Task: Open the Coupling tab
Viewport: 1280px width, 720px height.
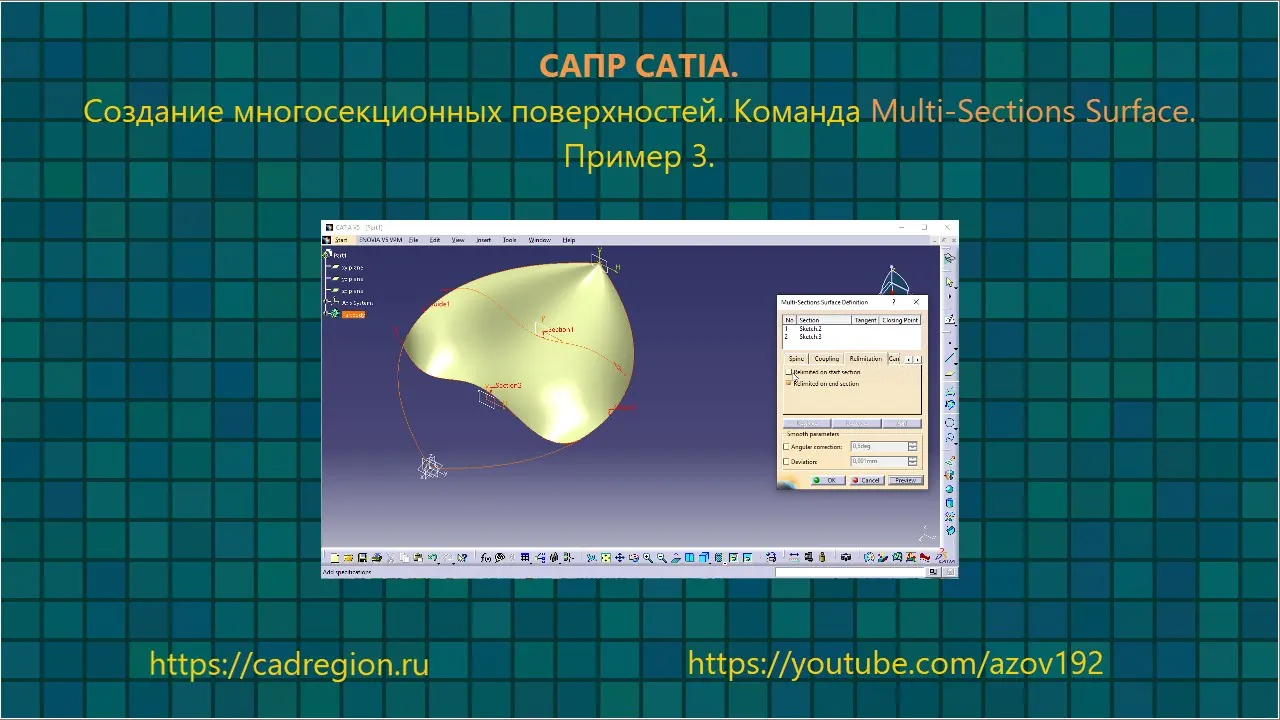Action: pyautogui.click(x=827, y=358)
